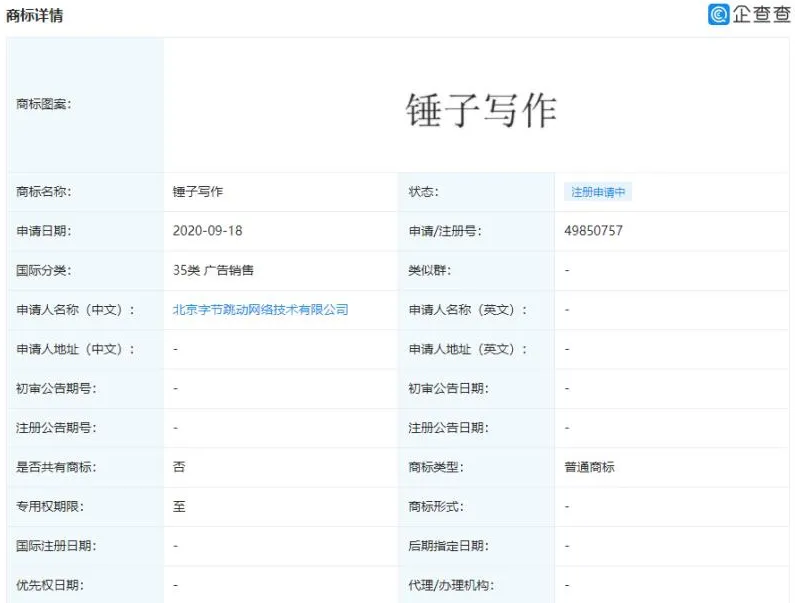Click the 申请日期 label
Viewport: 795px width, 610px height.
click(x=44, y=231)
